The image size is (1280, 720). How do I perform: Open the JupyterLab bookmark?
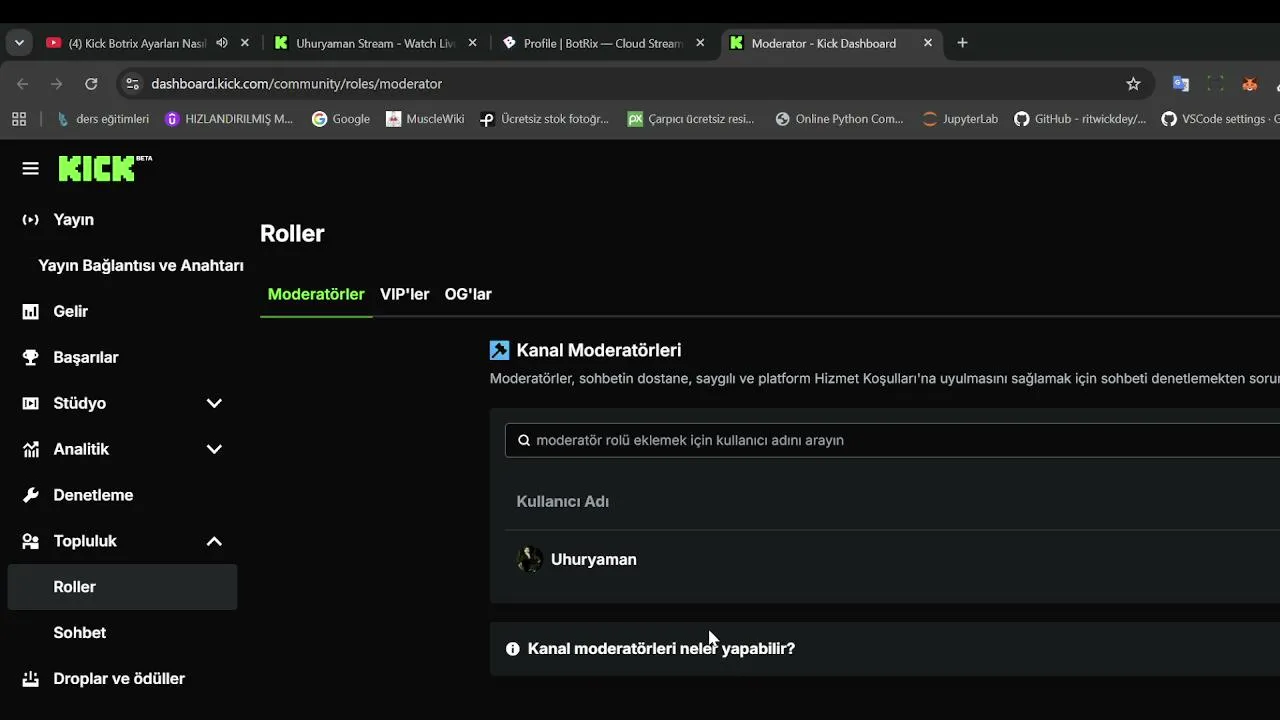pos(960,119)
